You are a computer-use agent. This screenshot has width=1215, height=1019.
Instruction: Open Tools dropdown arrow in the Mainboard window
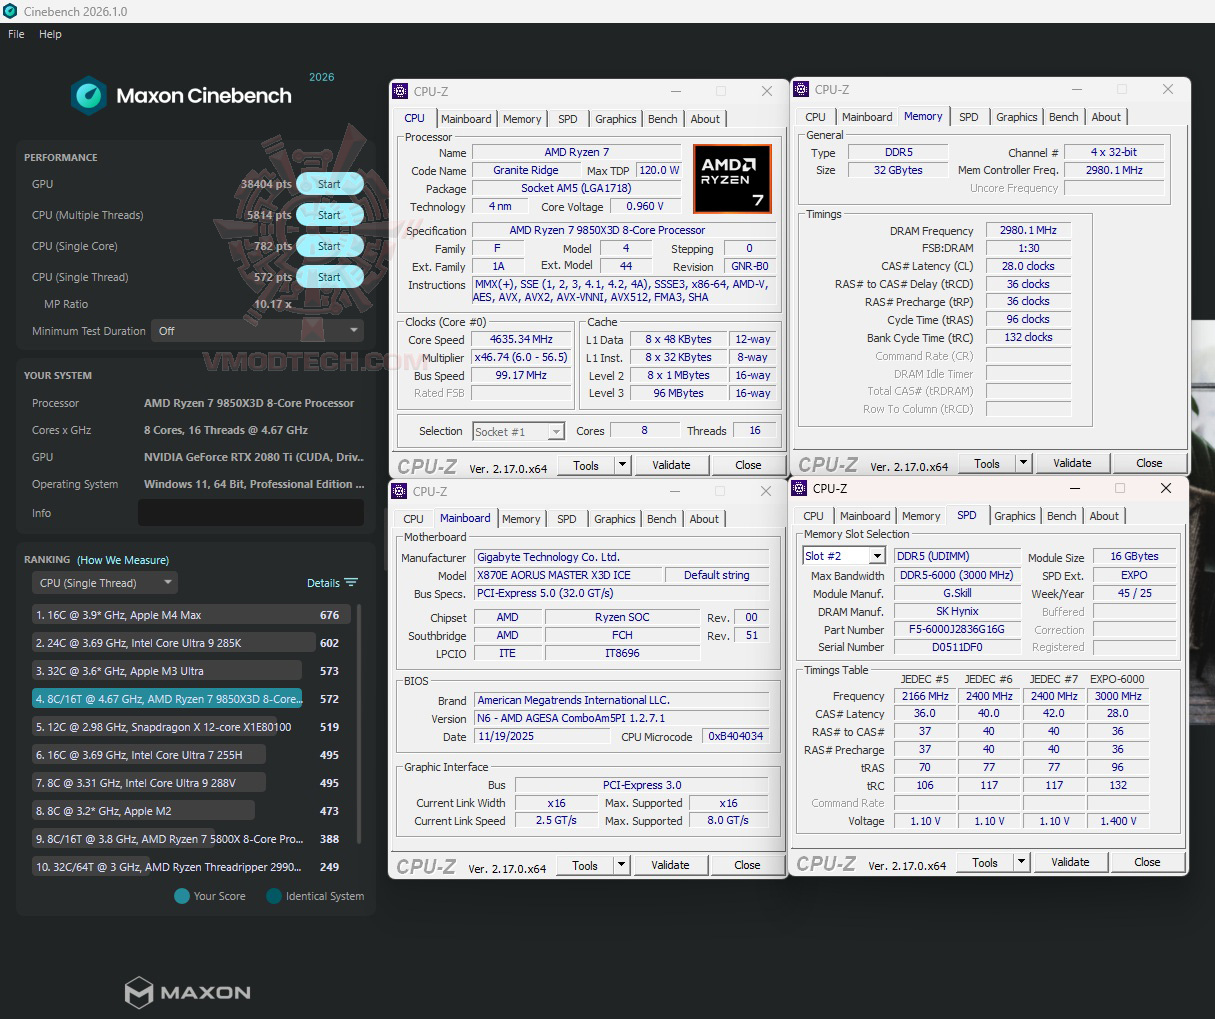pyautogui.click(x=621, y=865)
